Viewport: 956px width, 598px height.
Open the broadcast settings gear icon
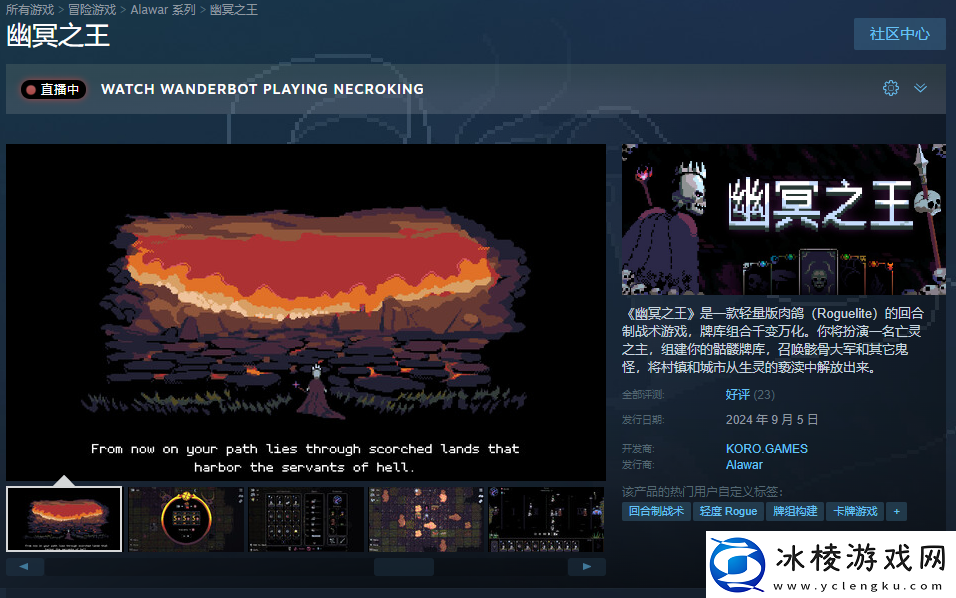tap(891, 88)
